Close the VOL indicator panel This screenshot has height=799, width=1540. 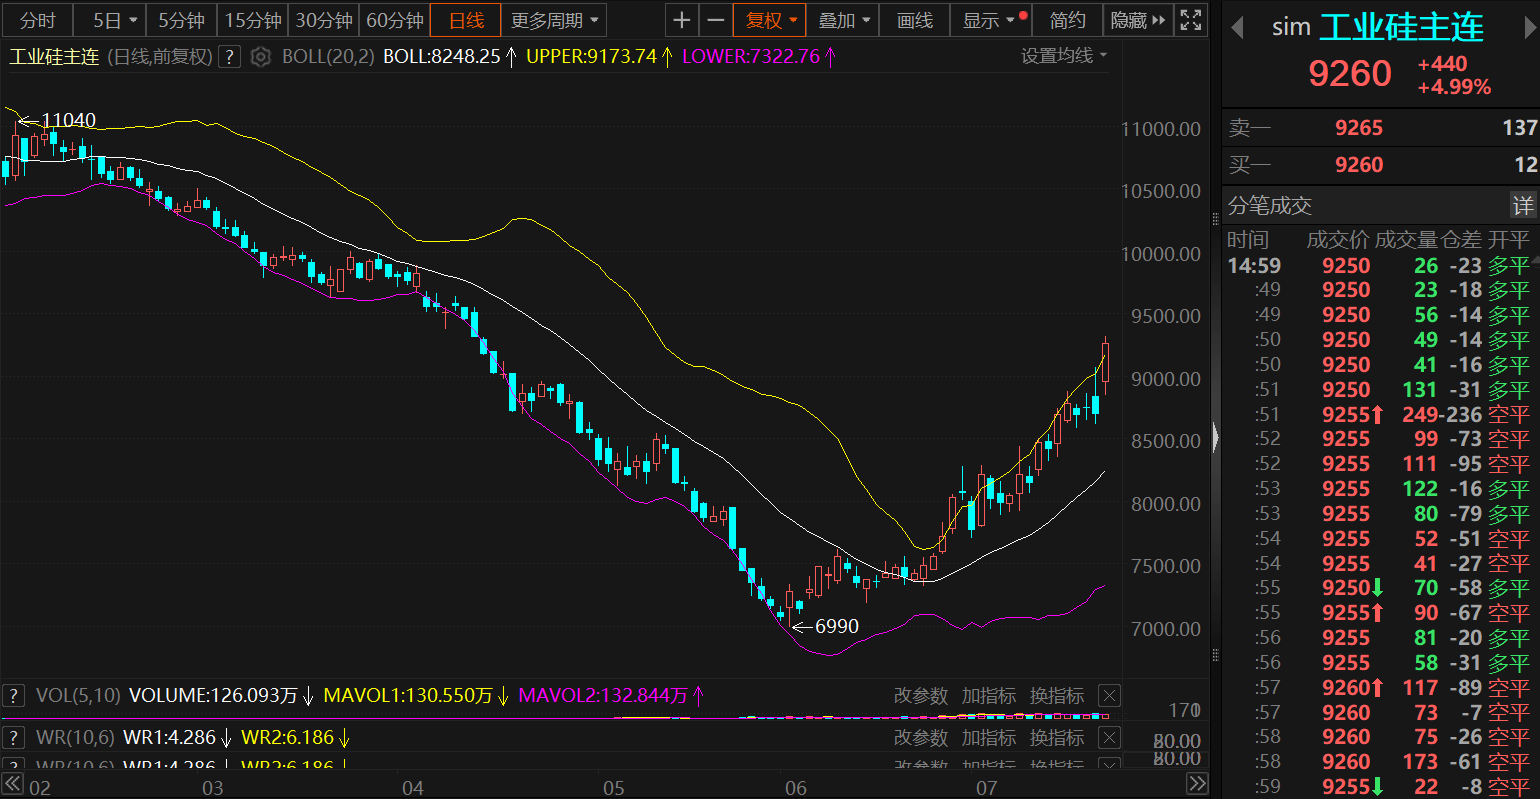click(1109, 695)
